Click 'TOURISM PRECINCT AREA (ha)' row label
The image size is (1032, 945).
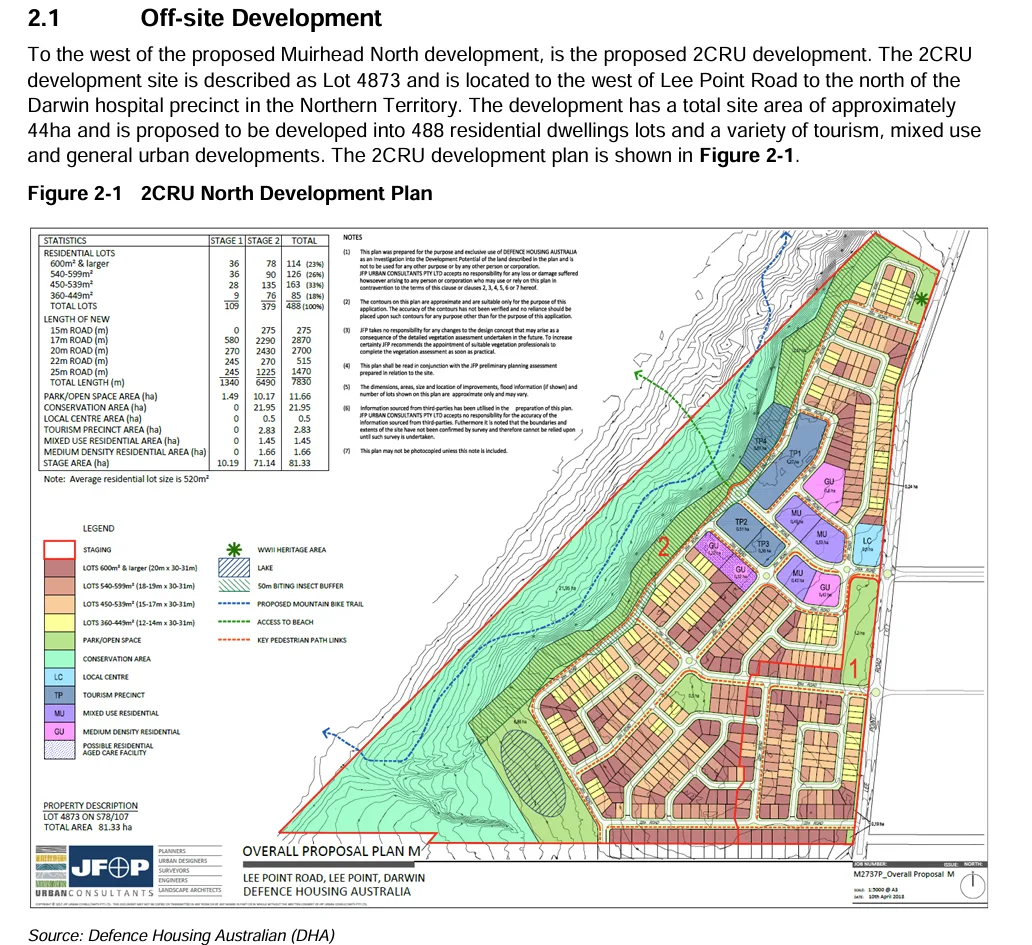coord(102,430)
